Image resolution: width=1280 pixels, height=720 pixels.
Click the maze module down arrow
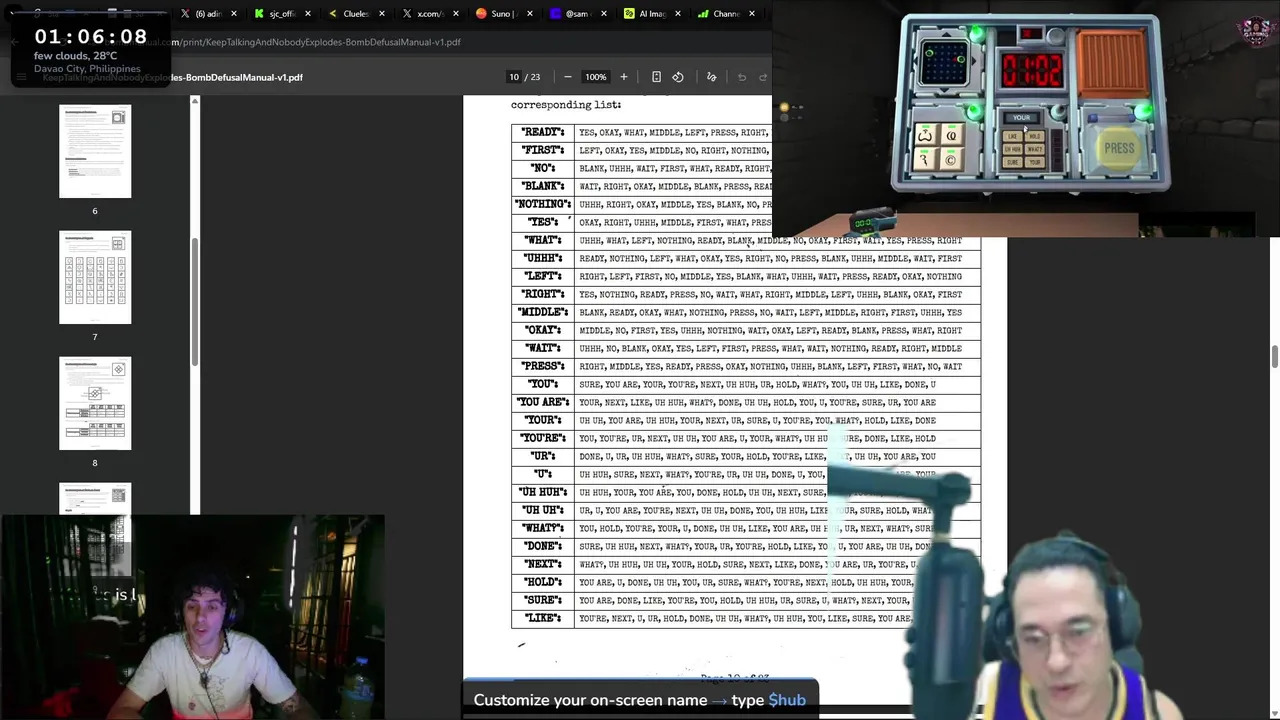(945, 90)
